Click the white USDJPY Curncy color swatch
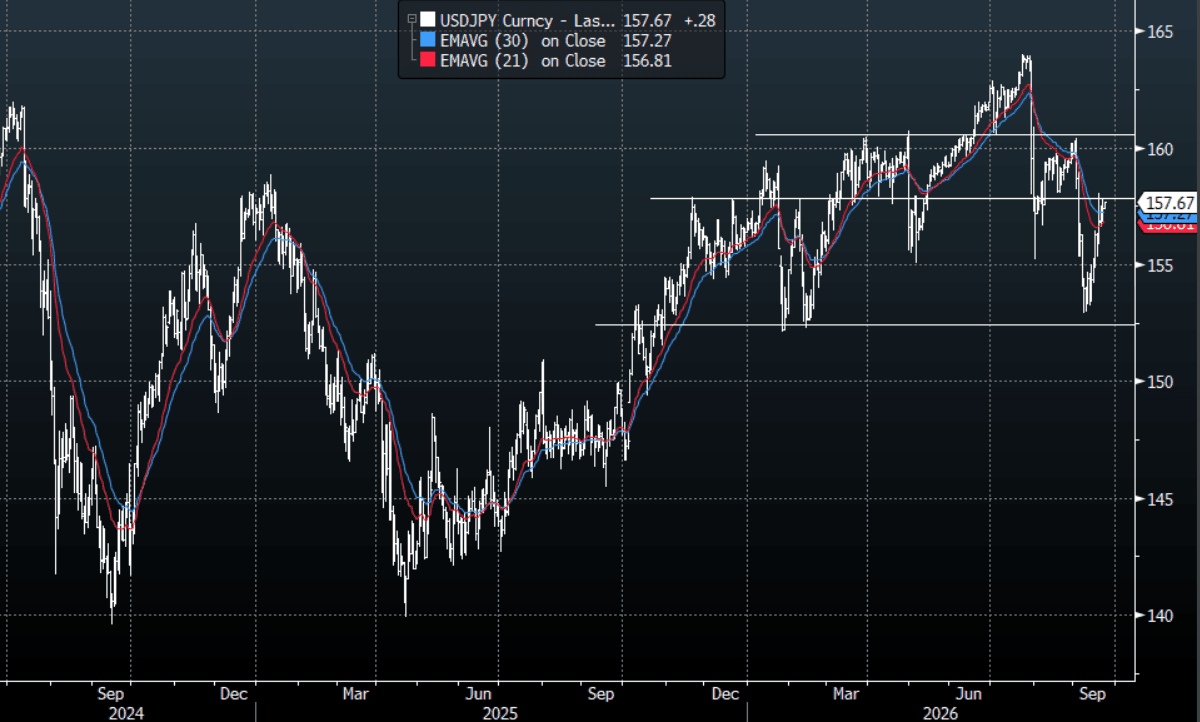This screenshot has height=722, width=1200. point(427,18)
